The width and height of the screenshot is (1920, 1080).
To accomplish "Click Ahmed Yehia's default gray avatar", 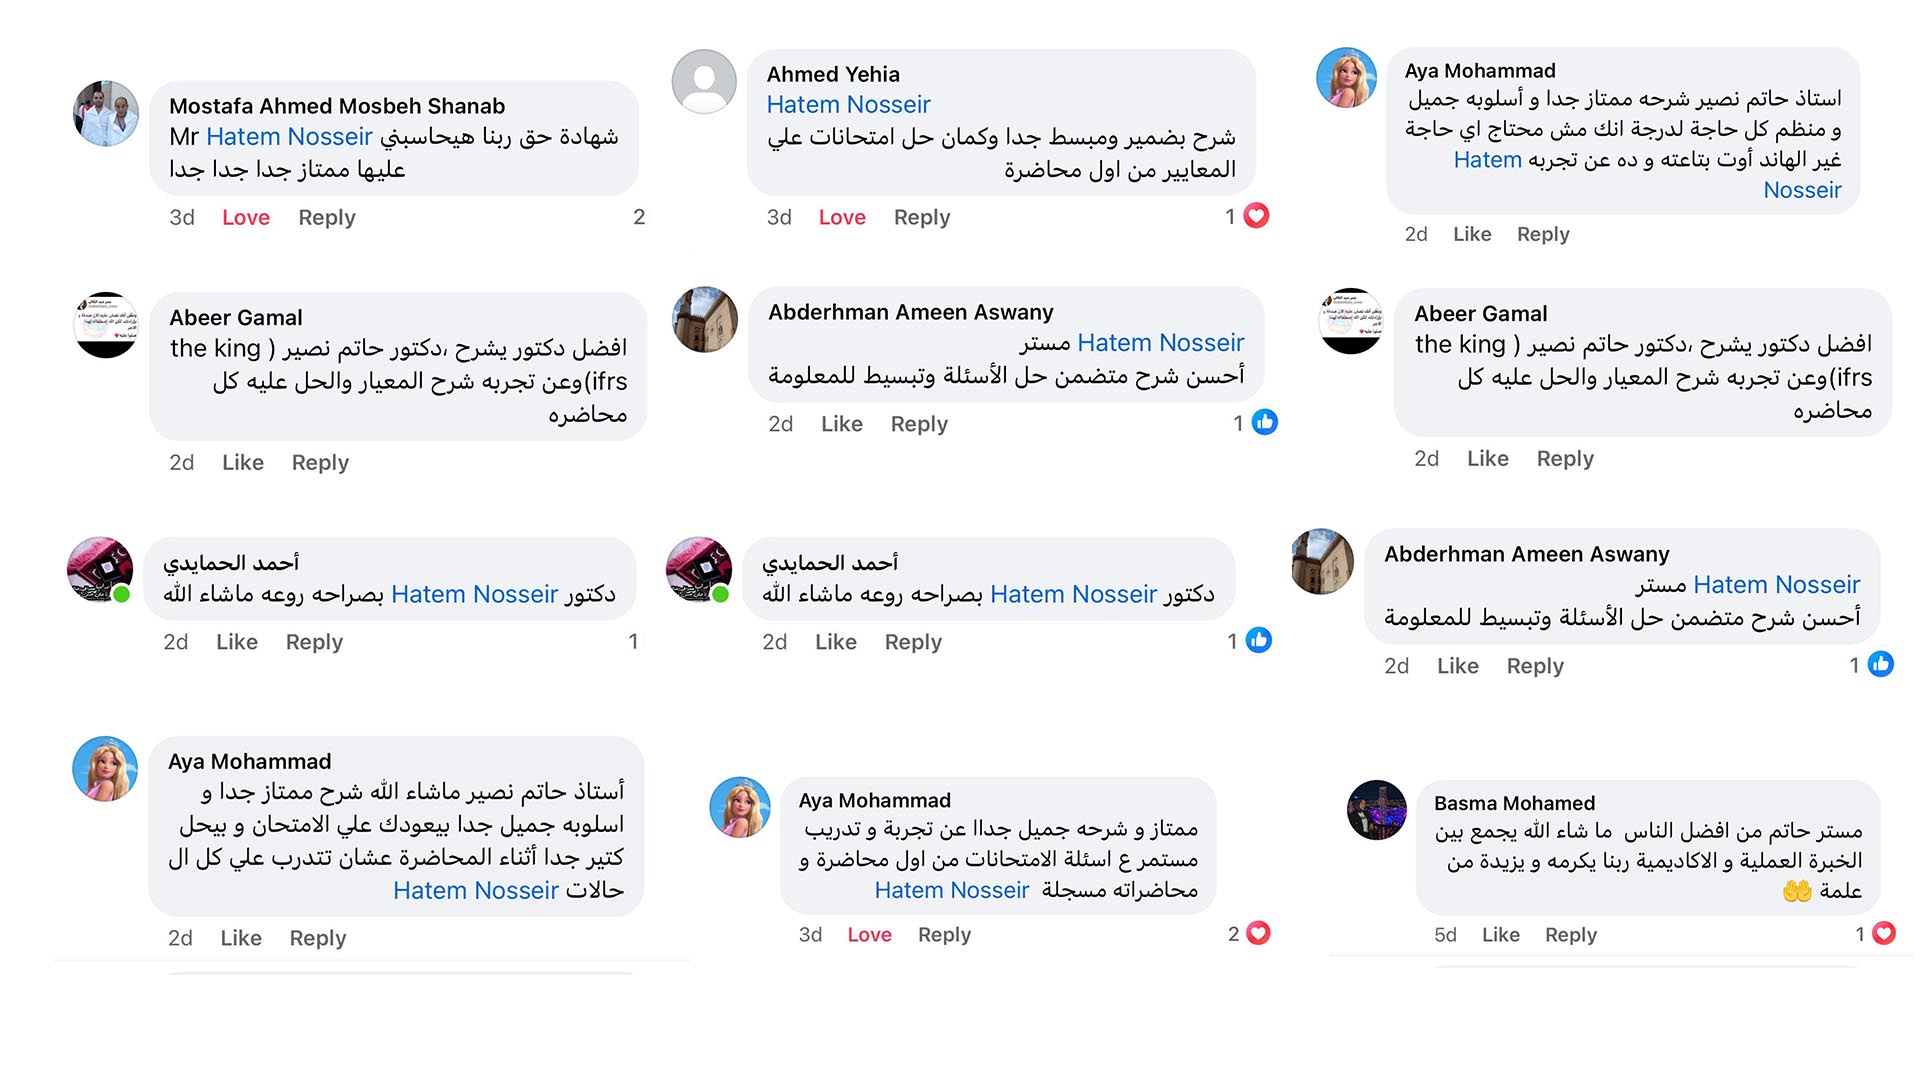I will tap(704, 82).
